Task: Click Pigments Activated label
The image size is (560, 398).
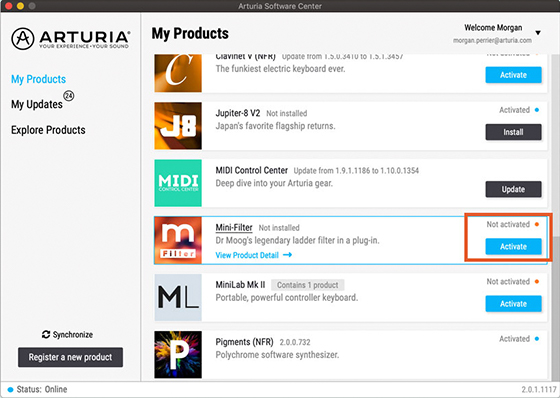Action: coord(515,339)
